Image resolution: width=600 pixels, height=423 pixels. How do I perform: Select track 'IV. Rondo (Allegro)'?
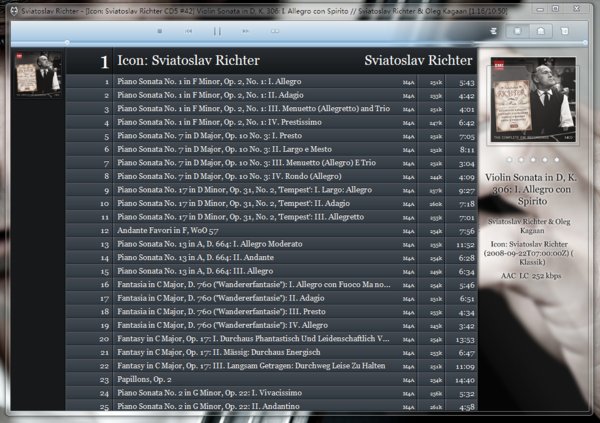[x=271, y=176]
